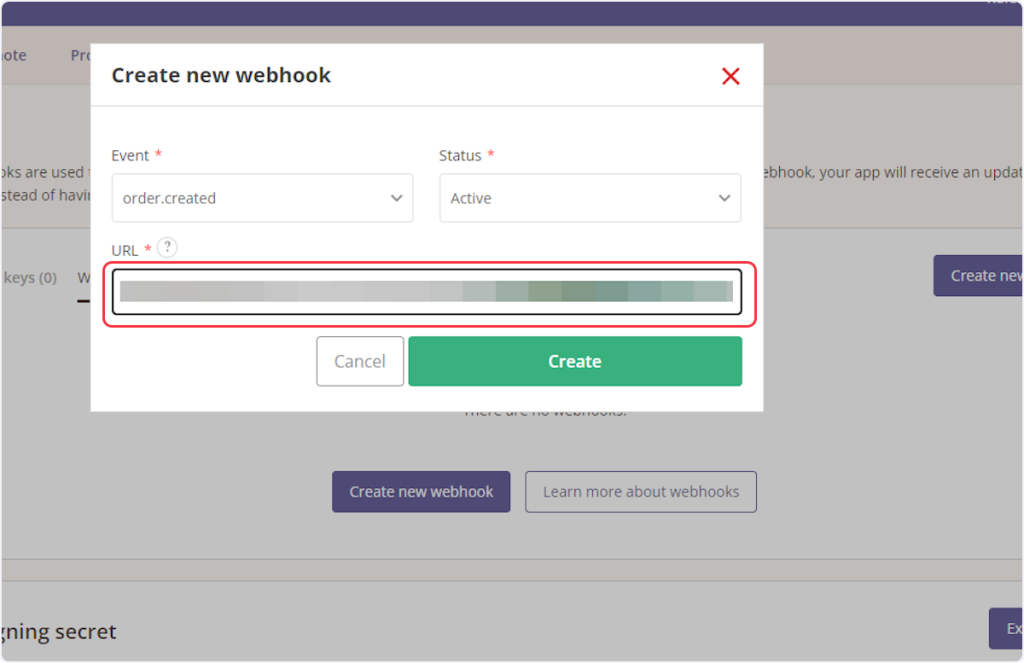Select the Active status value
The image size is (1024, 663).
pos(471,198)
